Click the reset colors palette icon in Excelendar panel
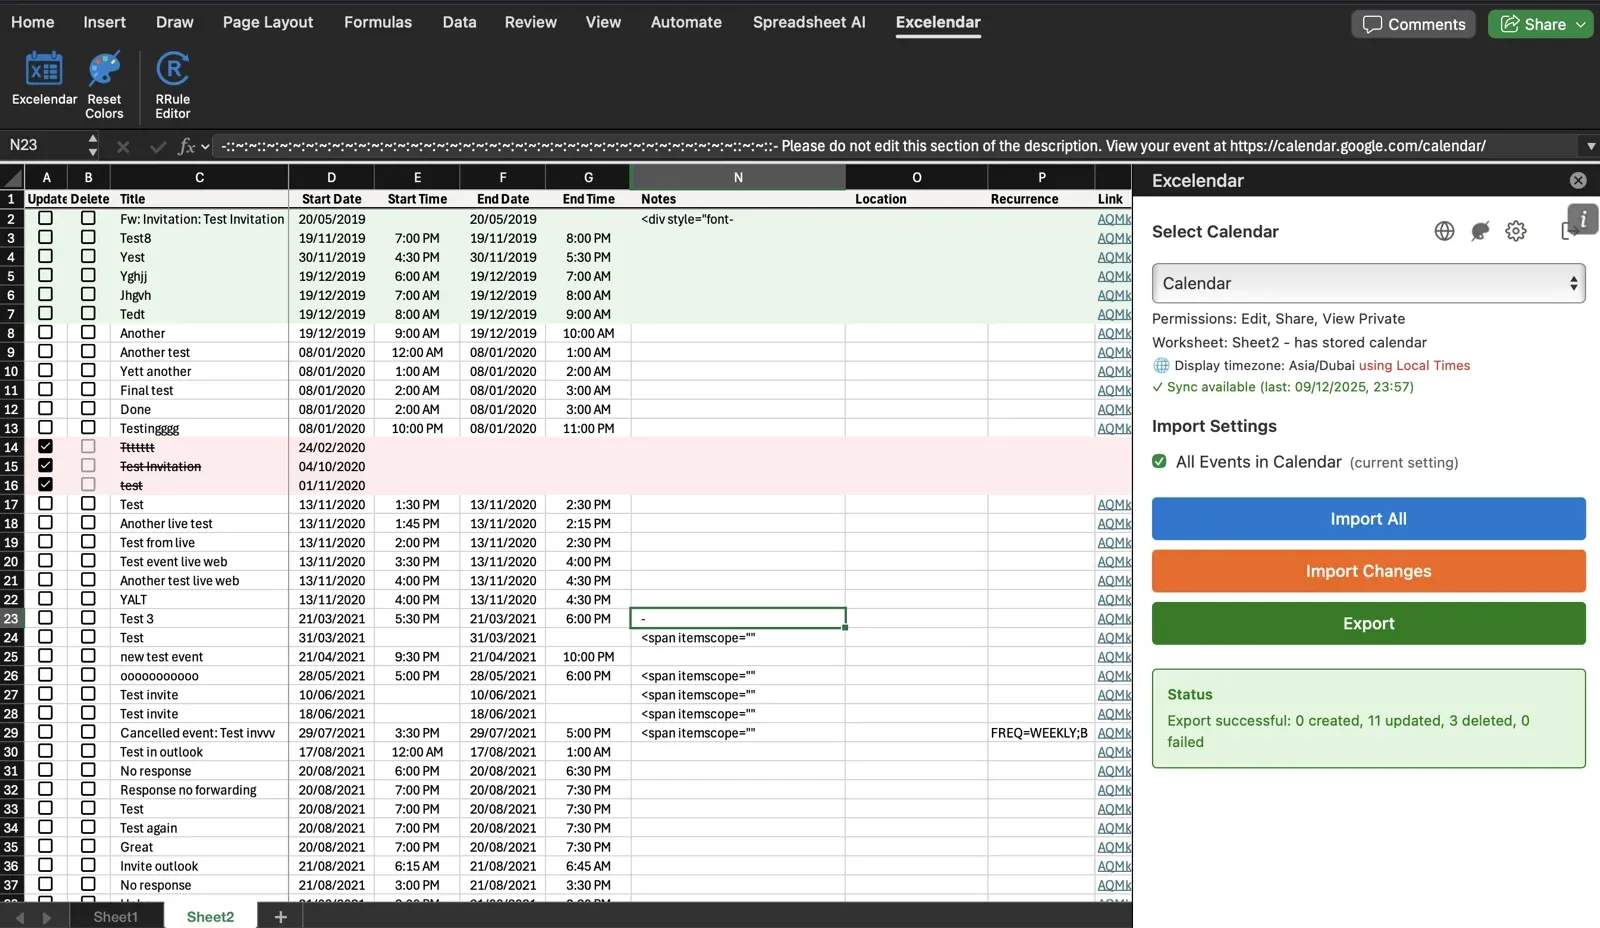 [x=1480, y=231]
